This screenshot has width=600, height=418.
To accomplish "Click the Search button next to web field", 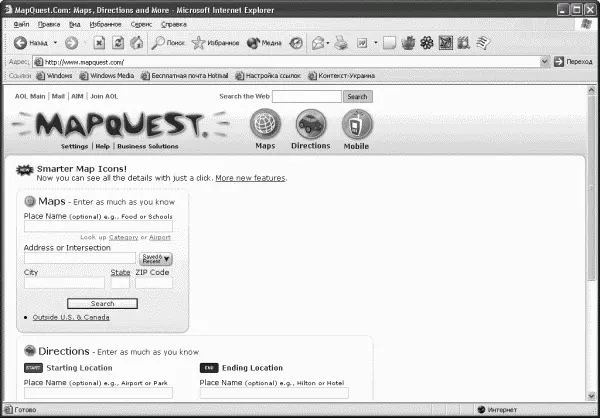I will pyautogui.click(x=357, y=96).
